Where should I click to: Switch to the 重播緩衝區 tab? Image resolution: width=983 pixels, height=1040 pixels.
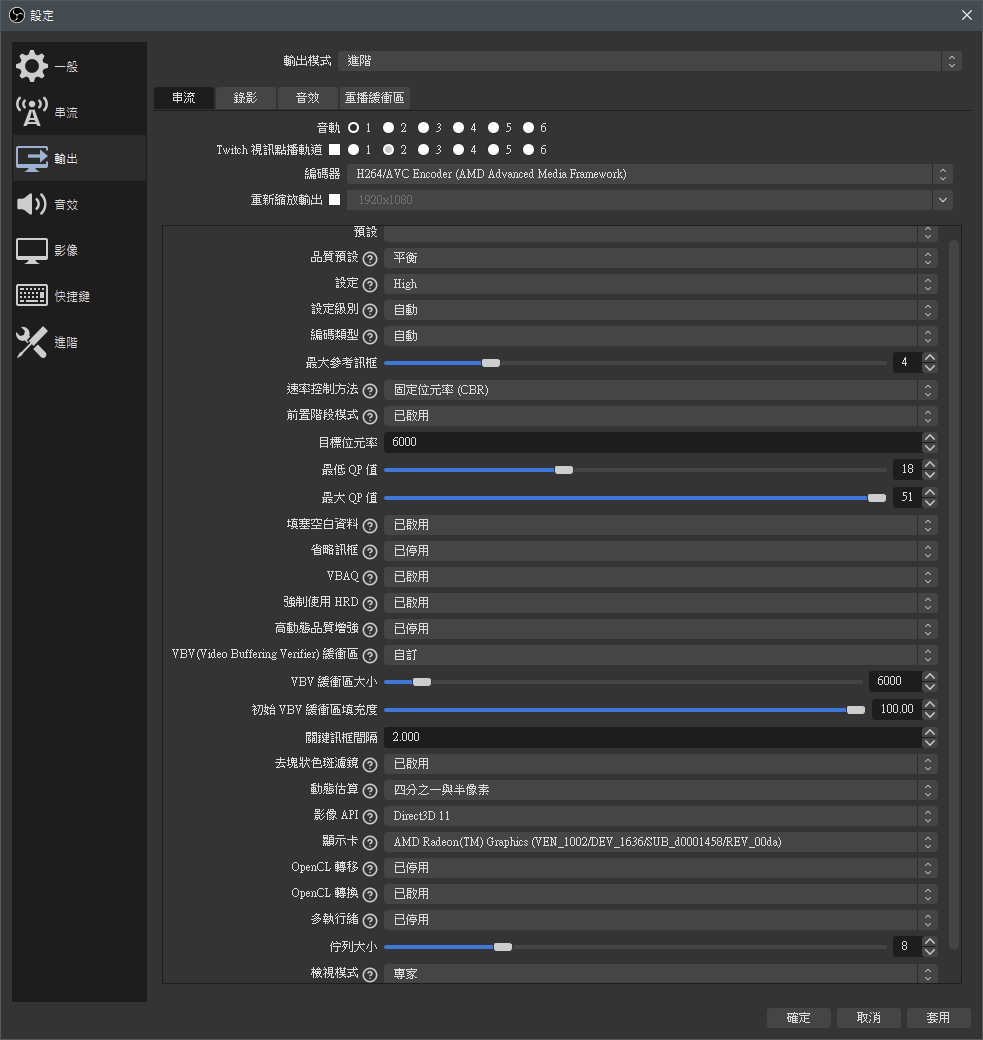pos(375,98)
